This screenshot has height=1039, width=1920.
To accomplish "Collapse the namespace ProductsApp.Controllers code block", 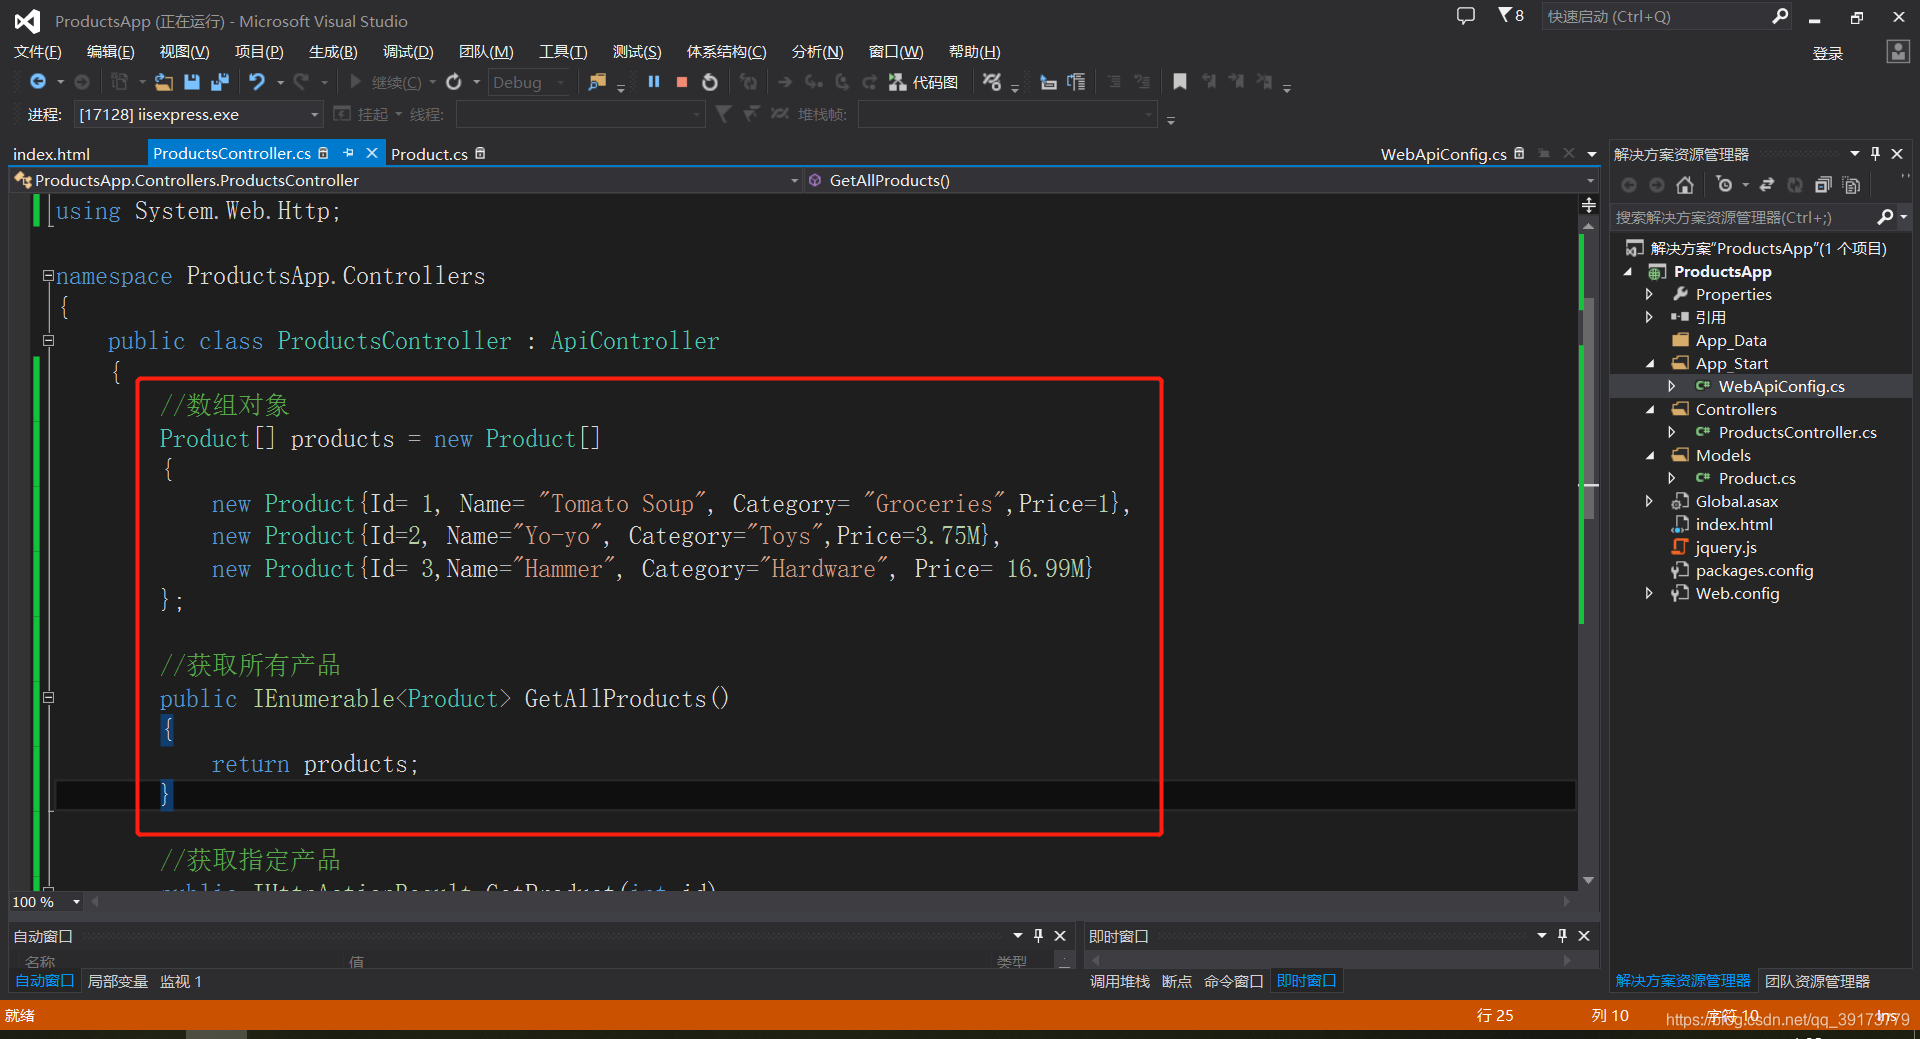I will point(48,276).
